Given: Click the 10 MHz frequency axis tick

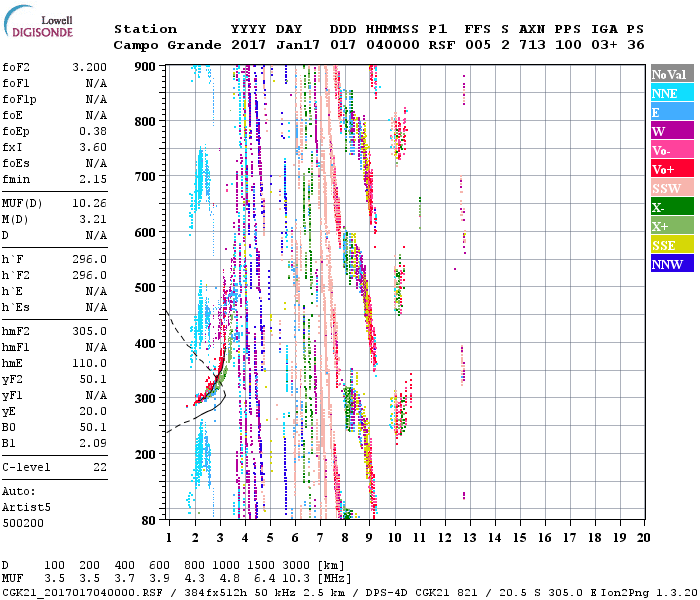Looking at the screenshot, I should click(395, 538).
